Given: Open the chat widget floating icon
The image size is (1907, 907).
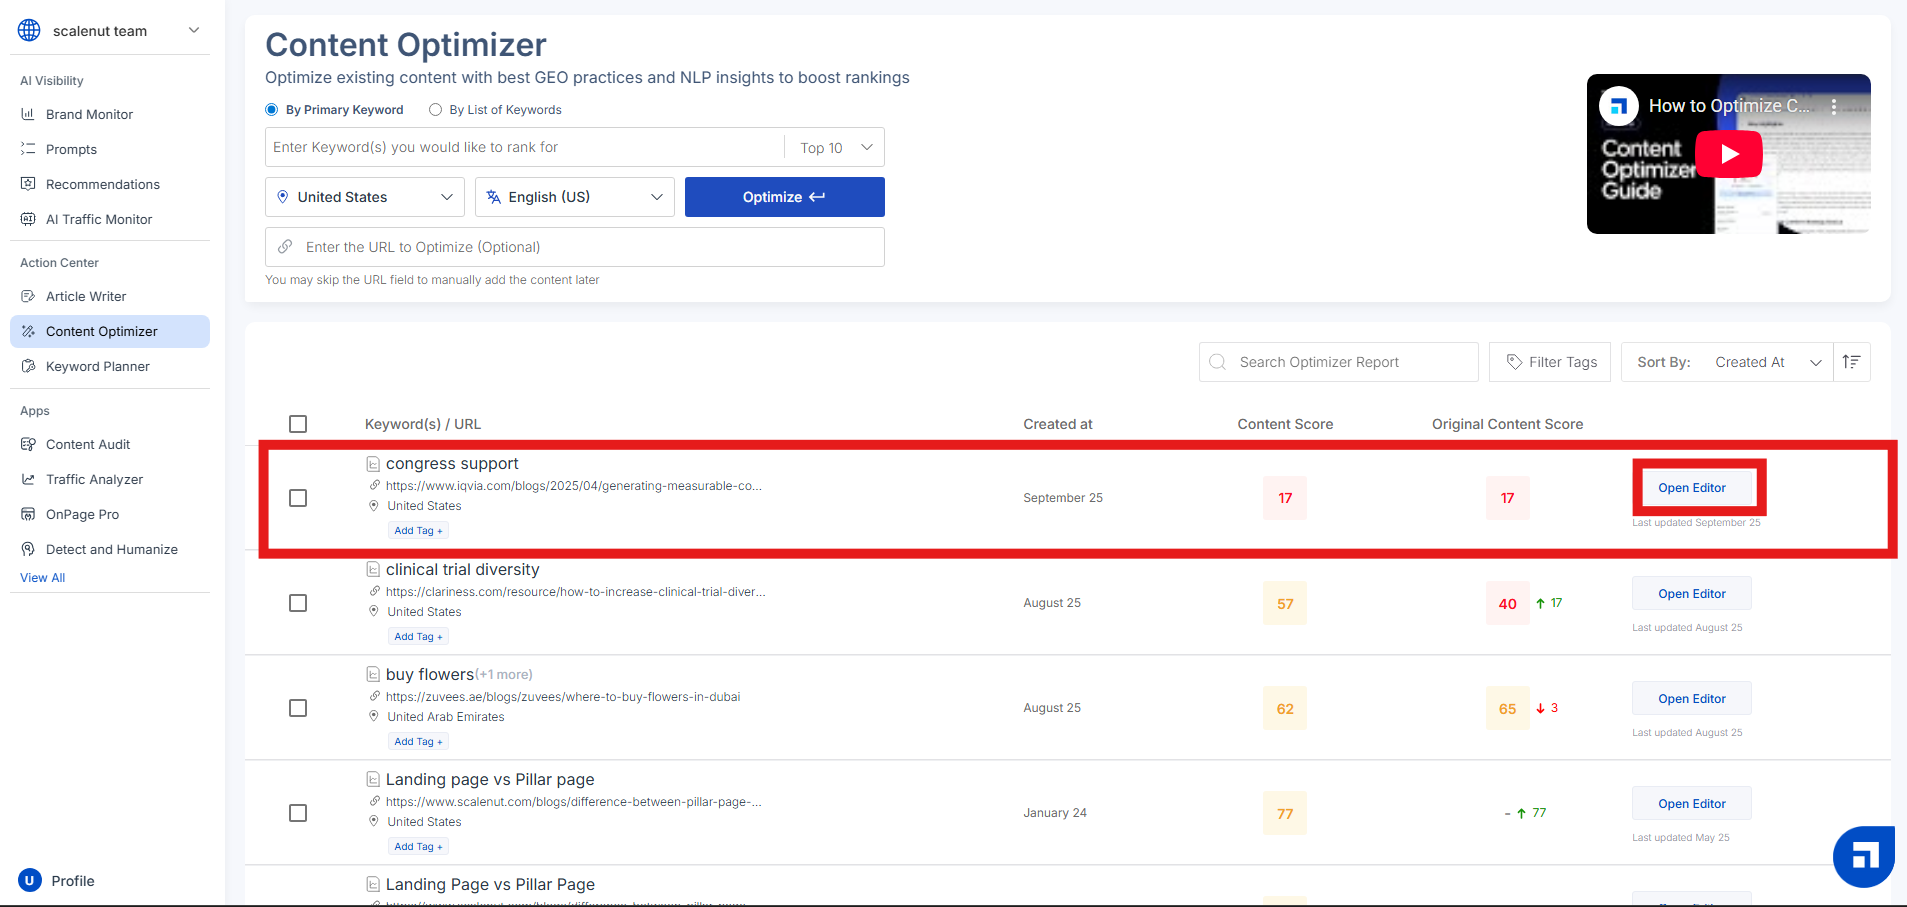Looking at the screenshot, I should [1863, 856].
